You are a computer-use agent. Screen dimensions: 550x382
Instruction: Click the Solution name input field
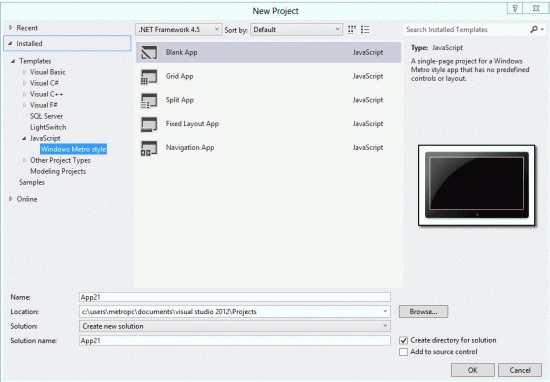(x=235, y=341)
